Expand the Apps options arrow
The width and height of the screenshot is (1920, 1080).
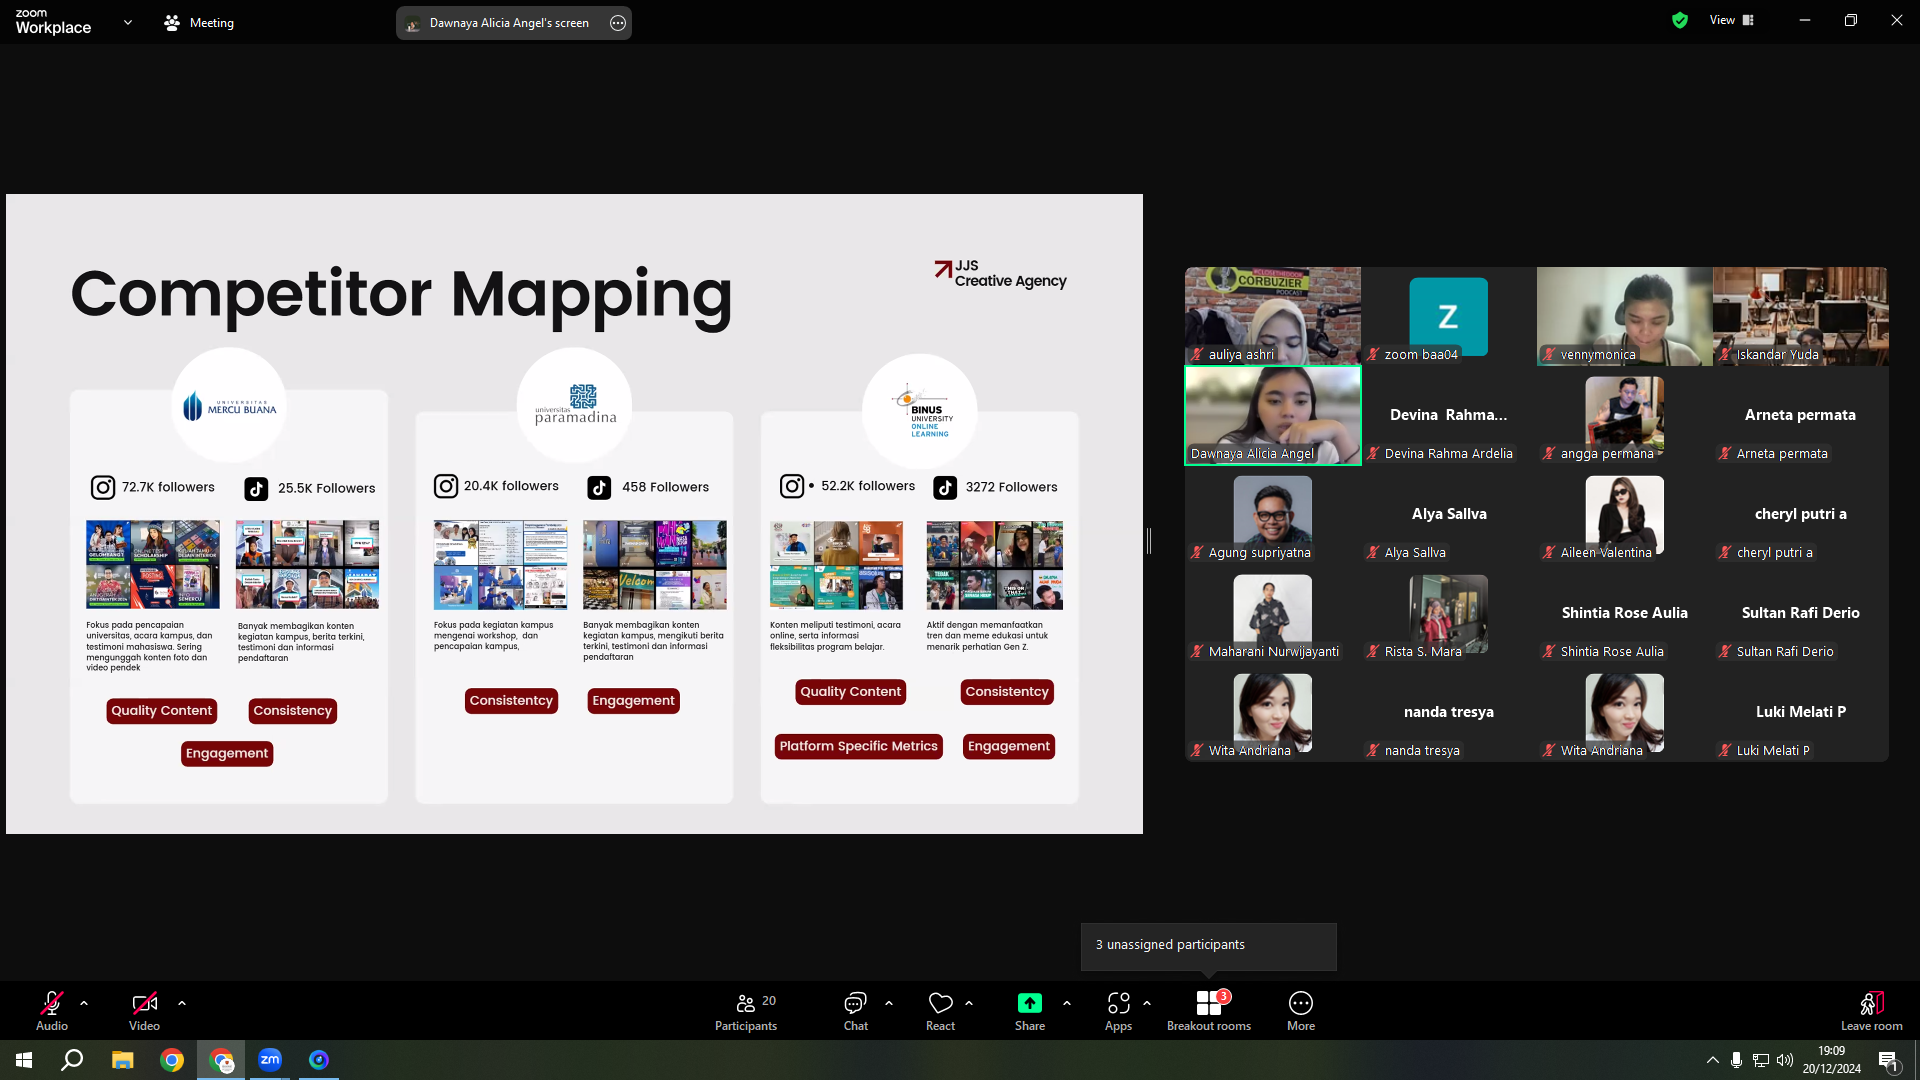(x=1147, y=1002)
